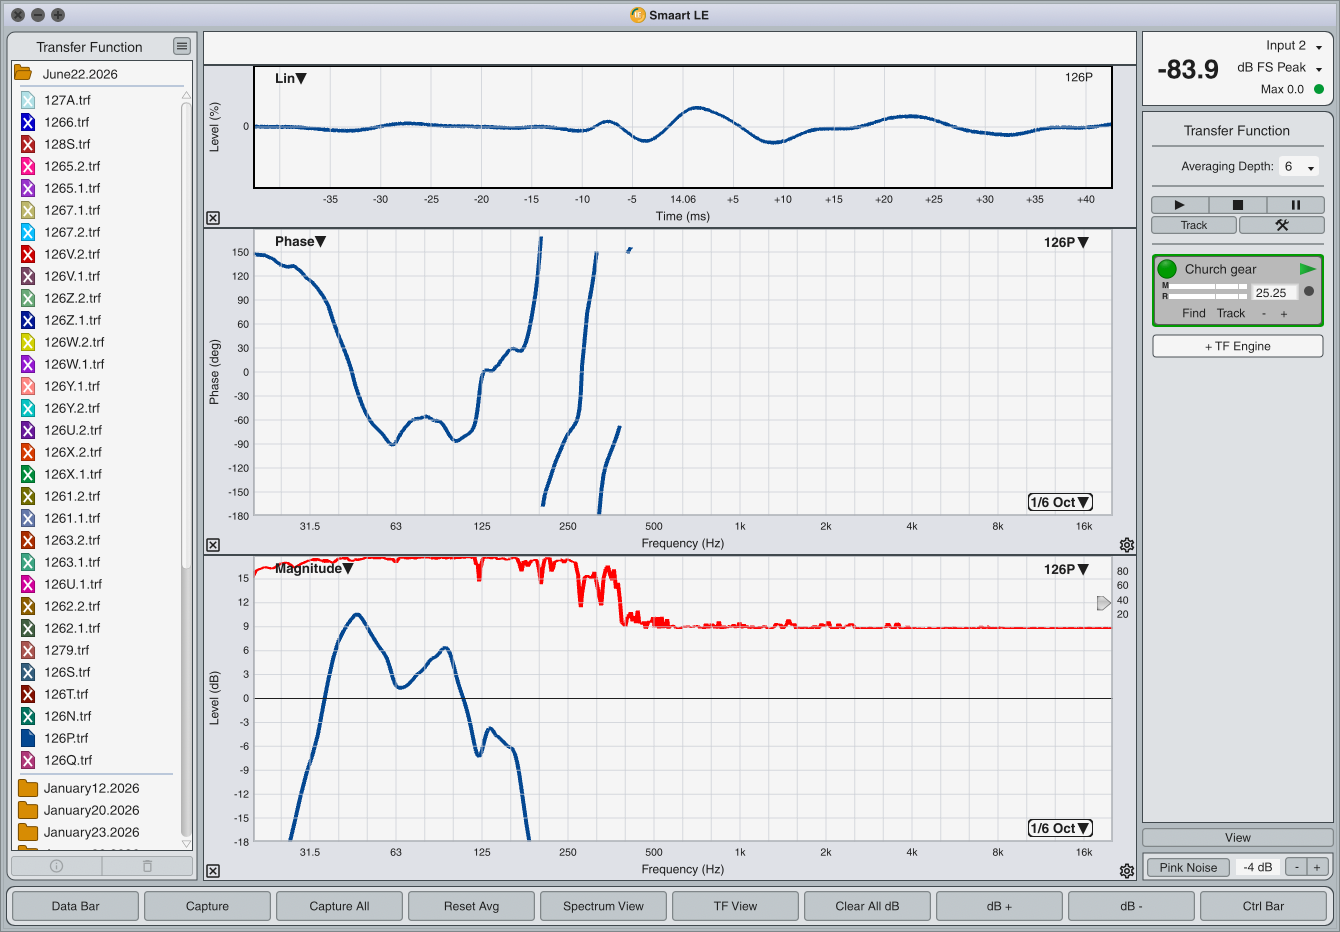Open the magnitude plot gear settings

(x=1127, y=871)
